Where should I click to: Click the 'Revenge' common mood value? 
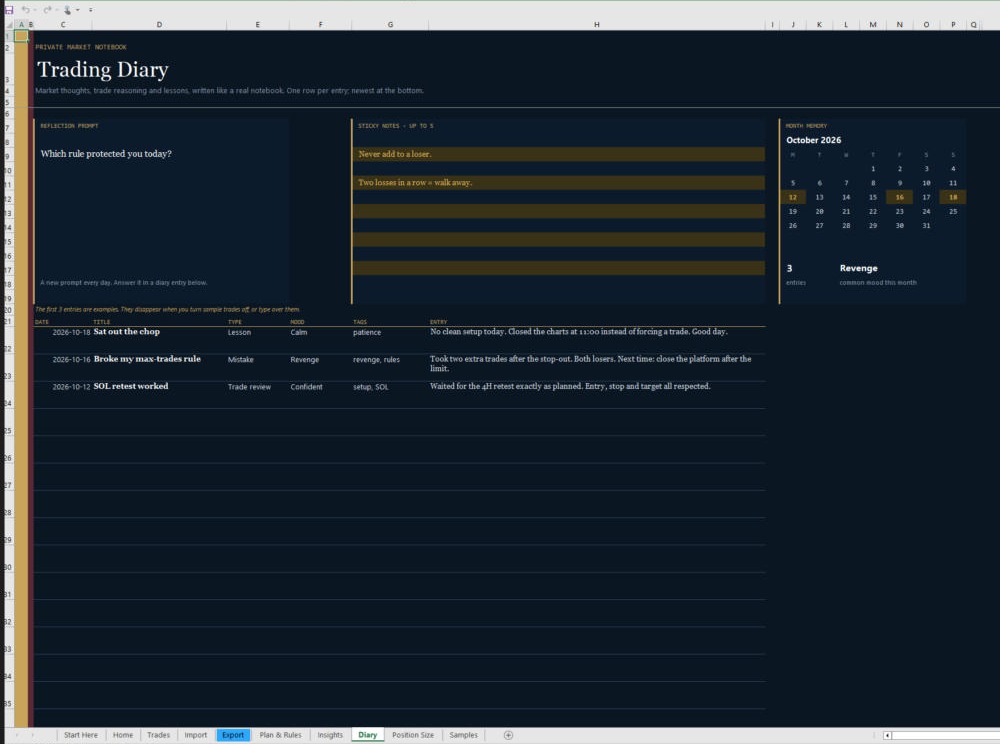pos(858,268)
